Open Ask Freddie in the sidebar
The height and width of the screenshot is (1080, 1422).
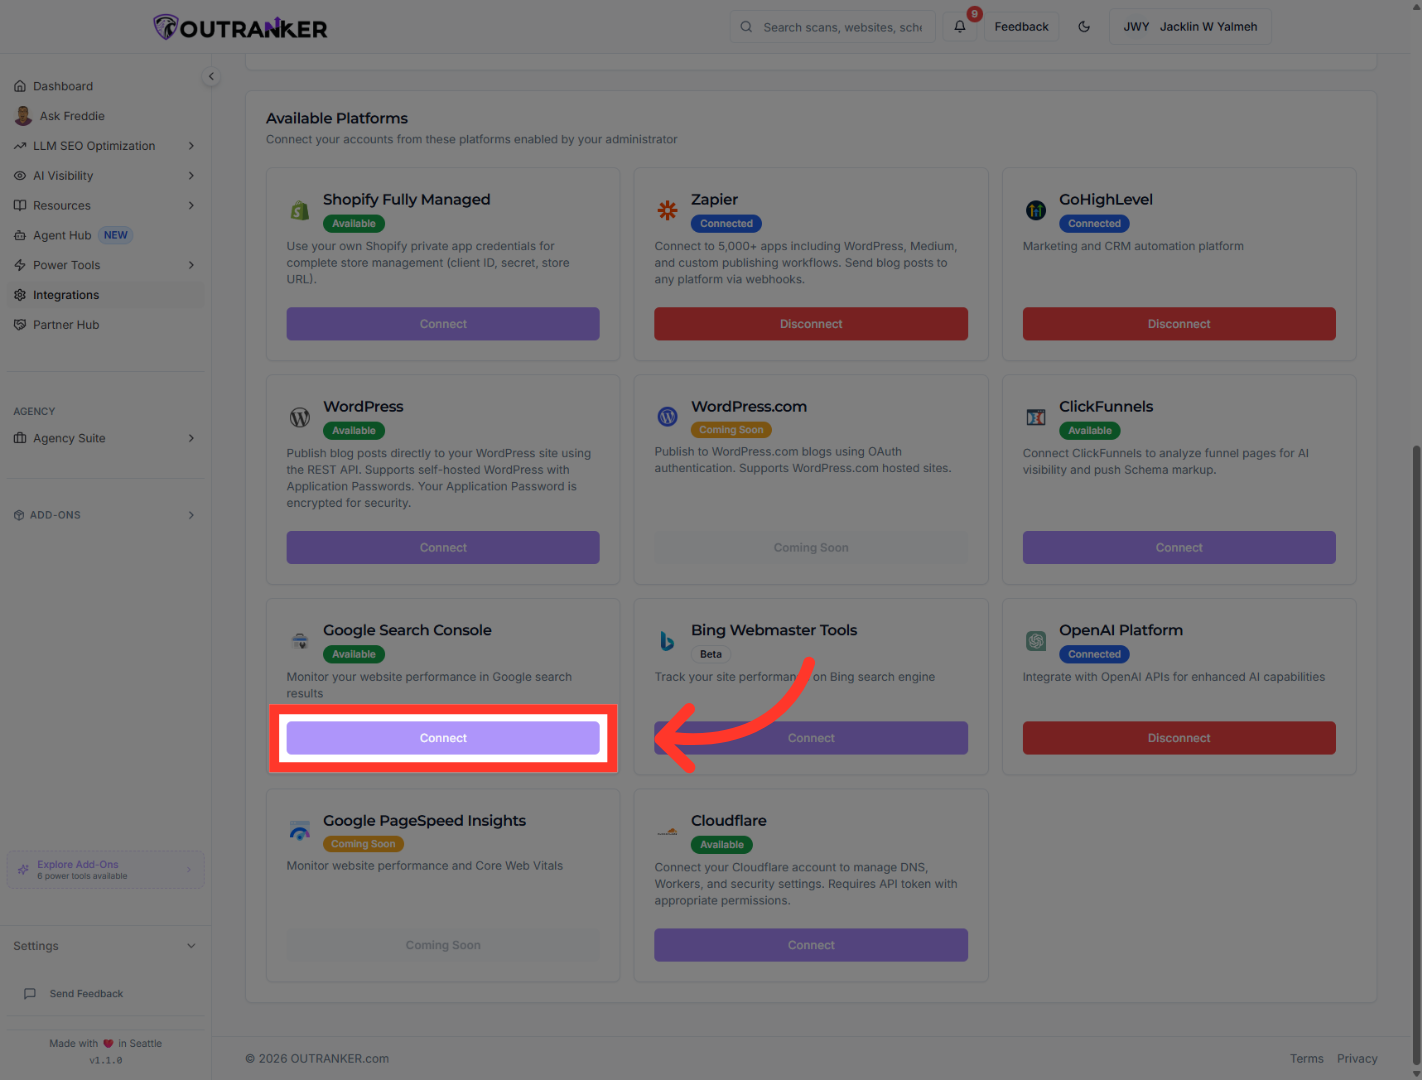104,116
